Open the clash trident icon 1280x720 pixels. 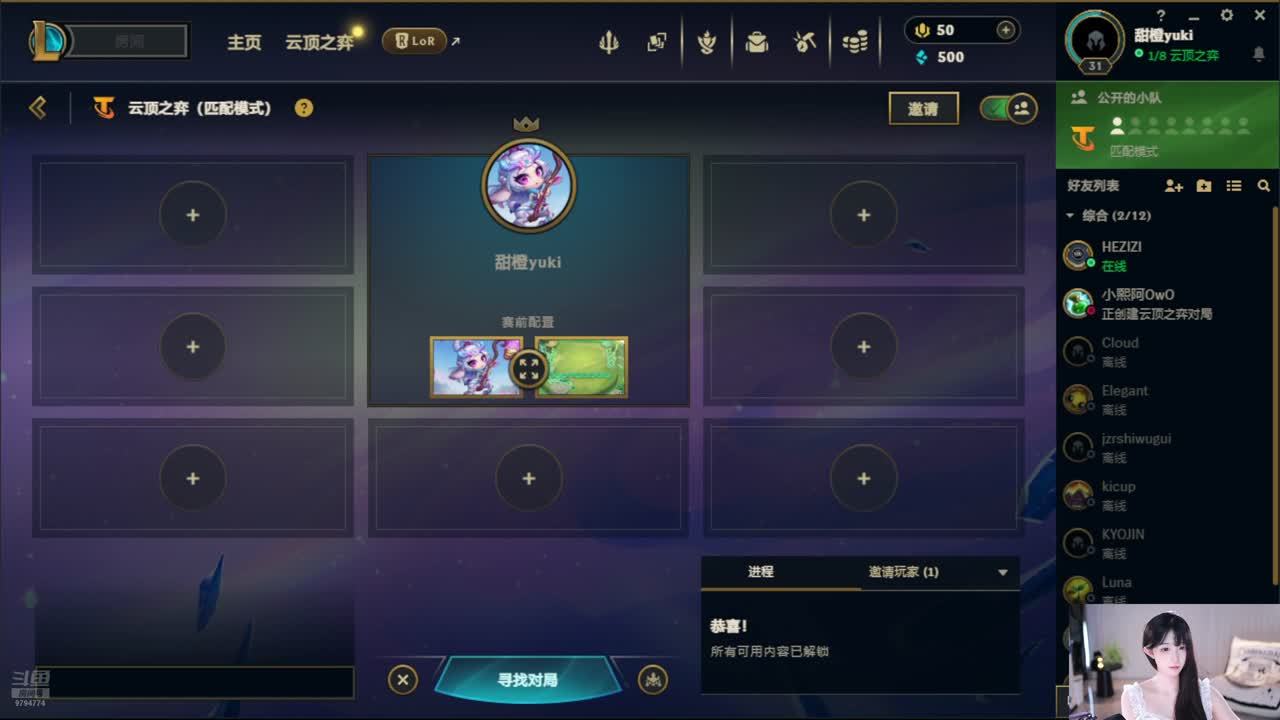[608, 42]
